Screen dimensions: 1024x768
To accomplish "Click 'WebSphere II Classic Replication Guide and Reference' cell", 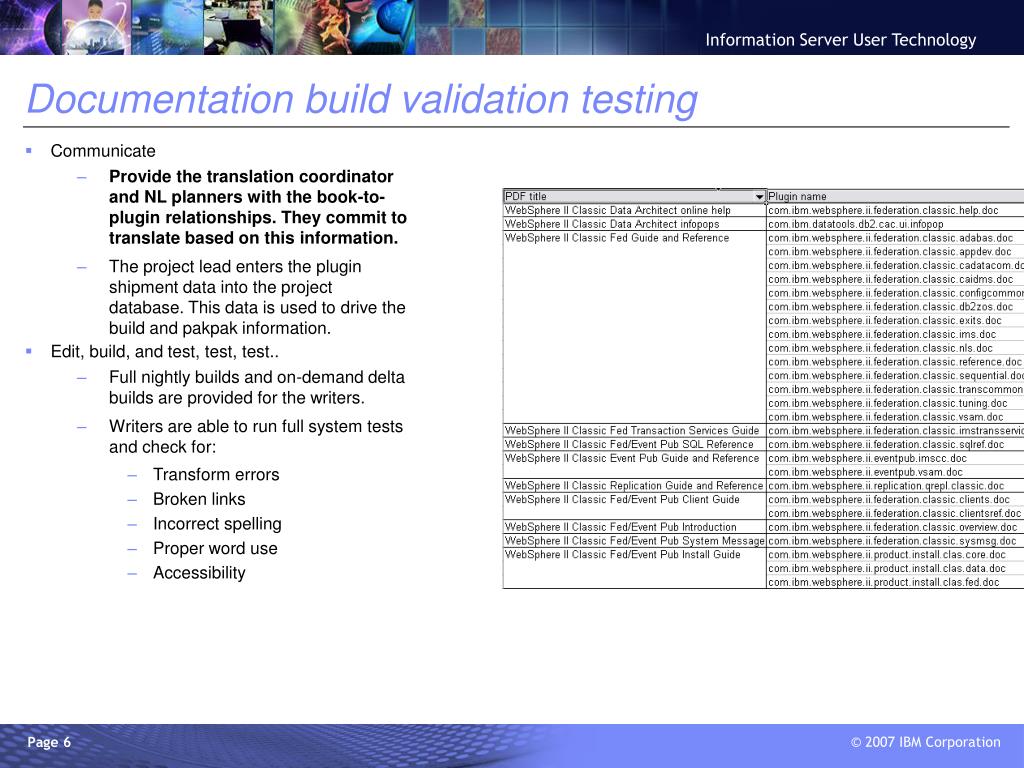I will coord(634,486).
